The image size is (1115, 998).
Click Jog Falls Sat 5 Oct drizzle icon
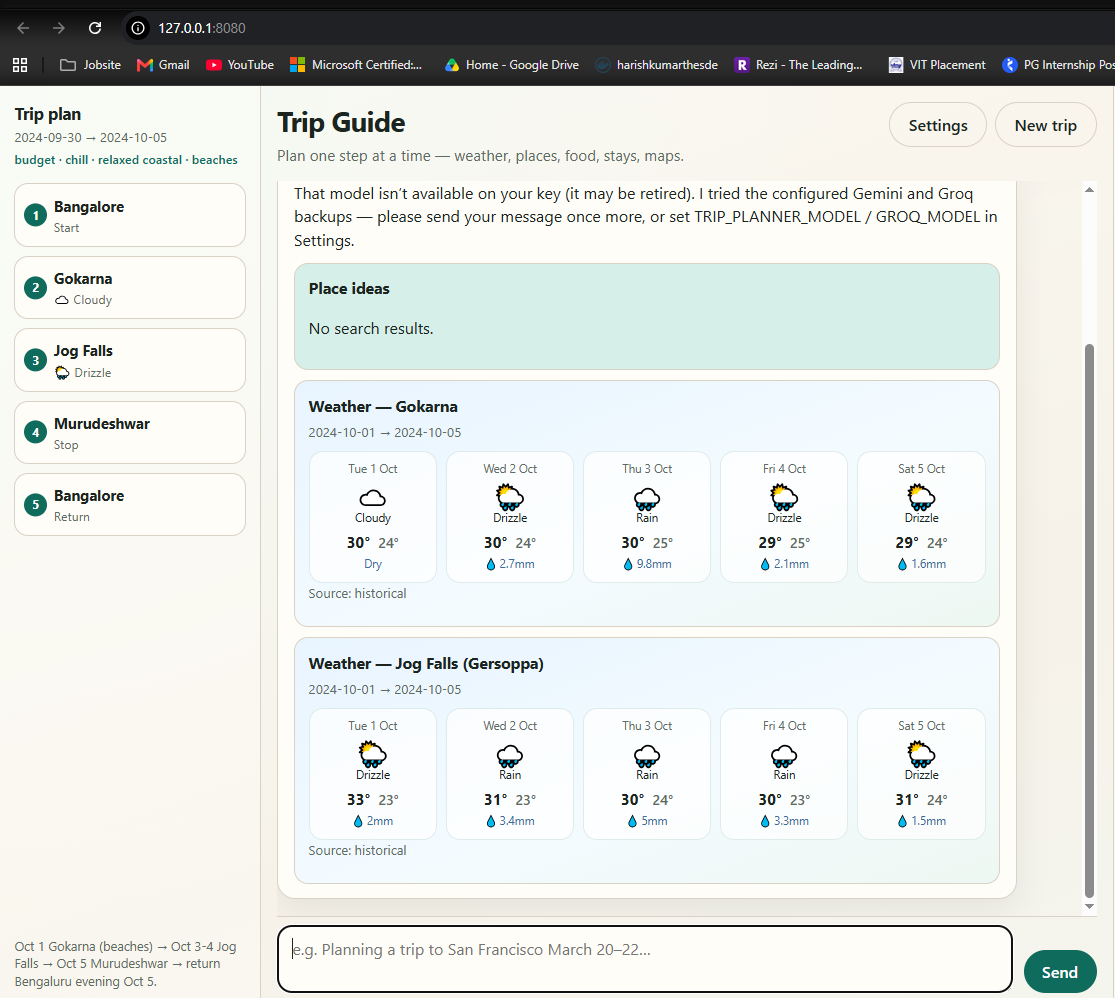point(921,754)
